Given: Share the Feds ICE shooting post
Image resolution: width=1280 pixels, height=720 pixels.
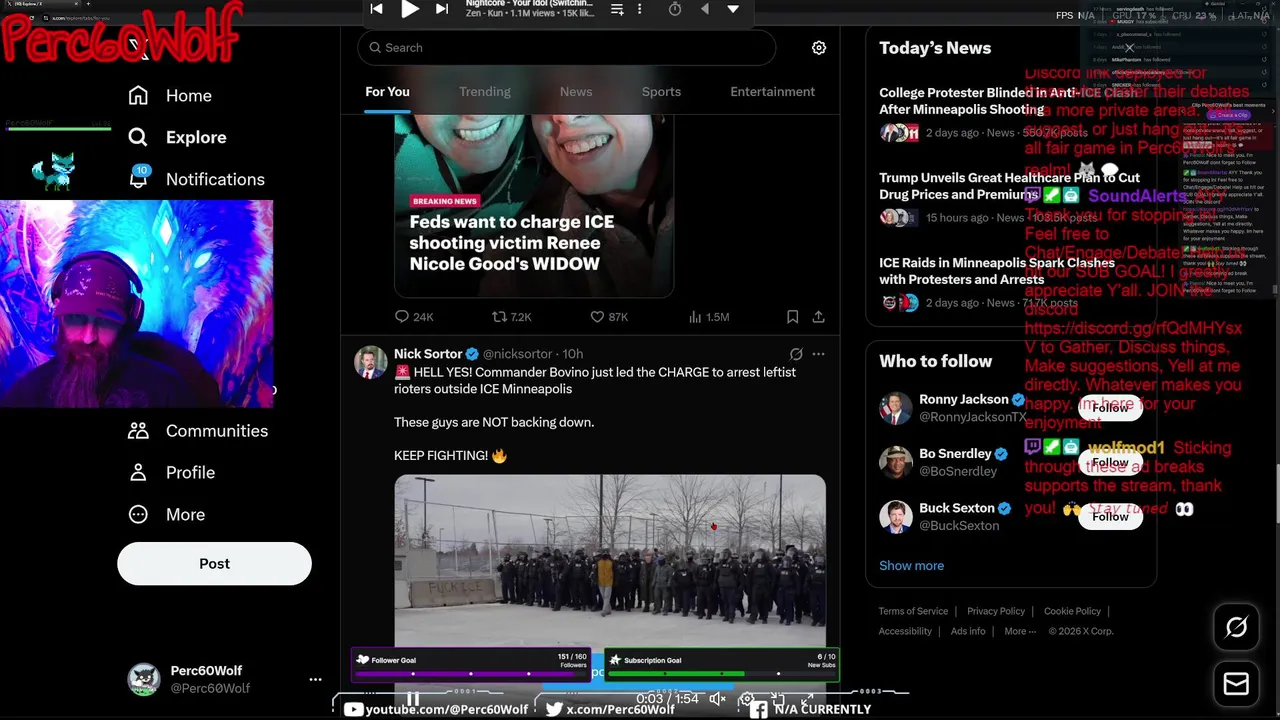Looking at the screenshot, I should pyautogui.click(x=818, y=317).
